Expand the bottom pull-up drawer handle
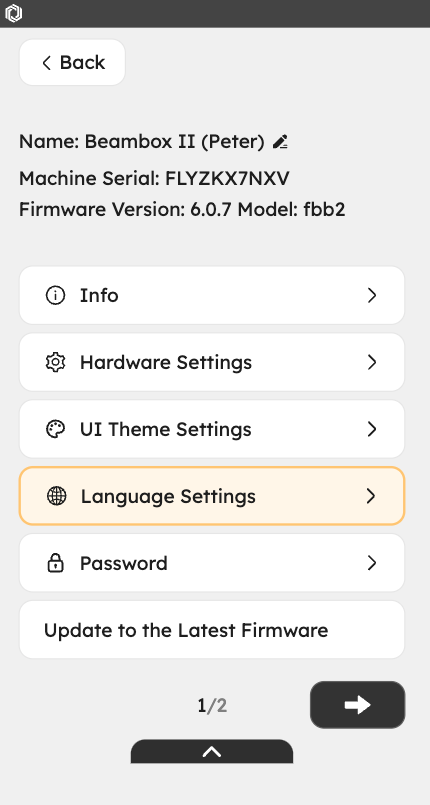This screenshot has height=805, width=430. 212,752
